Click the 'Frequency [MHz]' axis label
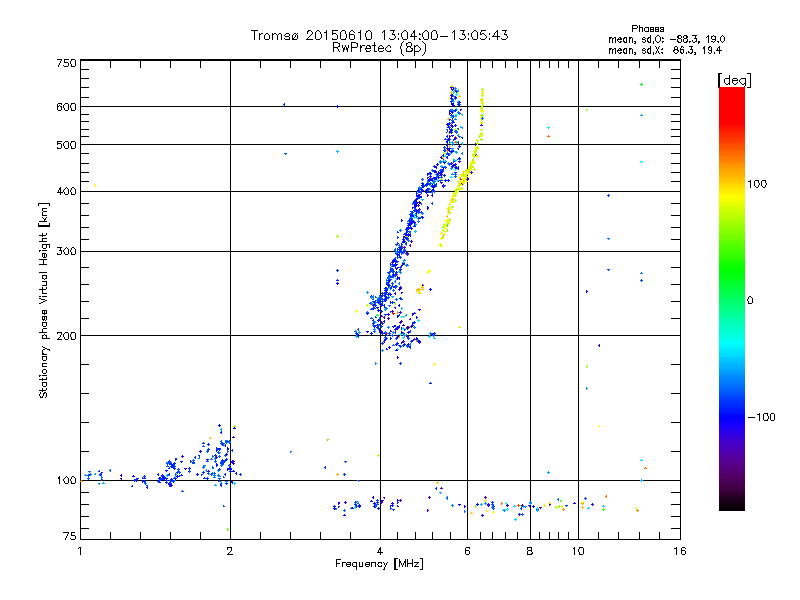This screenshot has width=800, height=600. (379, 564)
